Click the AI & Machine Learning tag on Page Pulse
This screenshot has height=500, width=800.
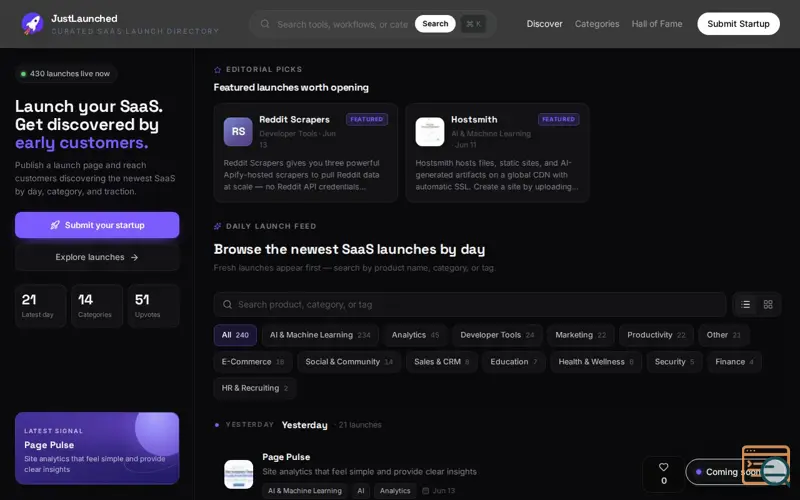click(x=305, y=491)
